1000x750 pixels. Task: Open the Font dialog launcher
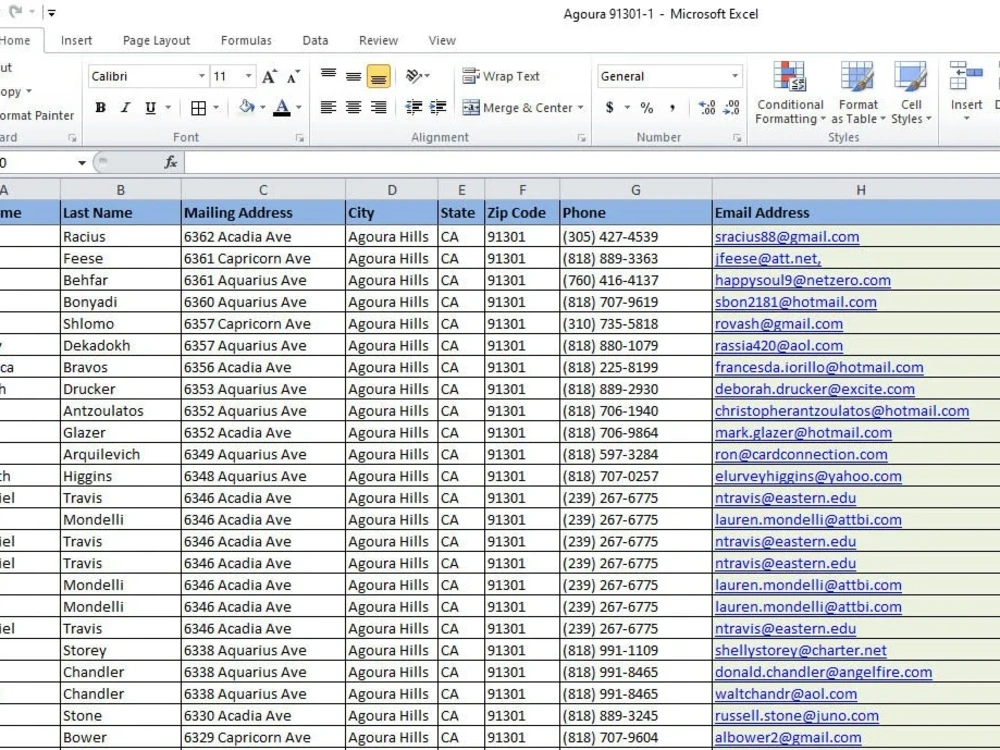click(x=299, y=138)
